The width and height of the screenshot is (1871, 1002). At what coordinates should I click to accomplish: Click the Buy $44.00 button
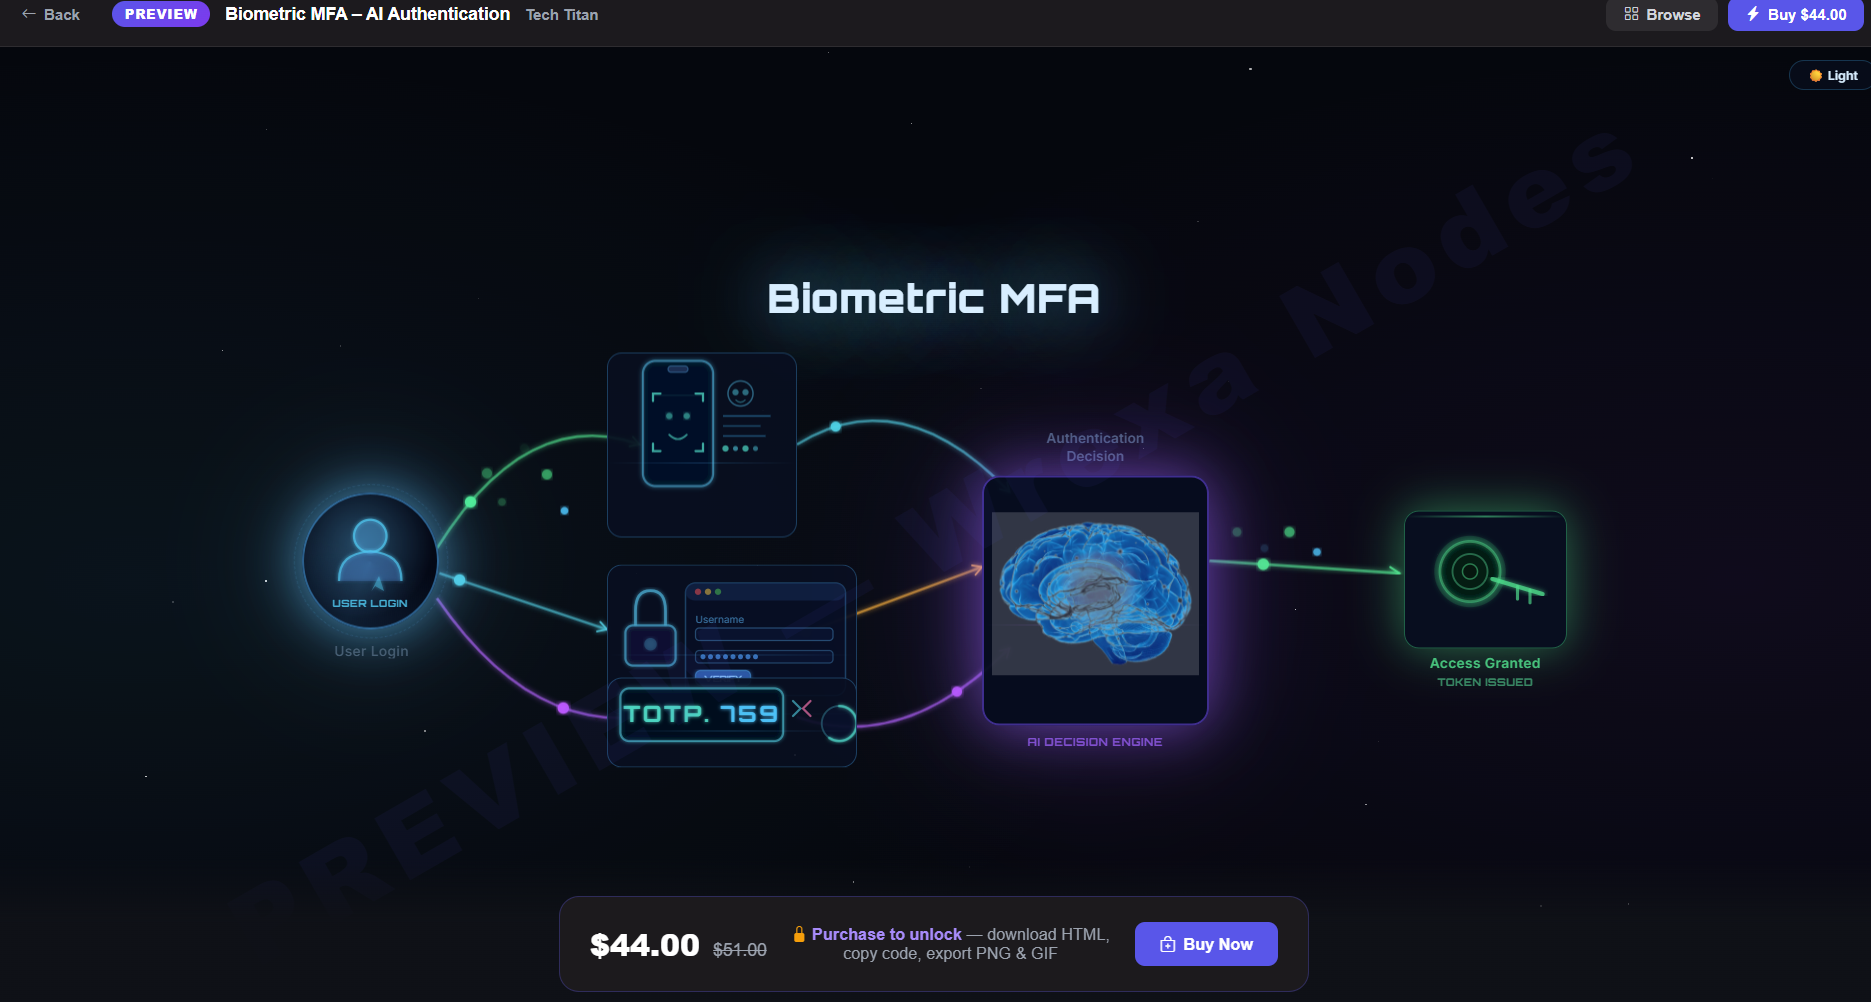coord(1795,14)
